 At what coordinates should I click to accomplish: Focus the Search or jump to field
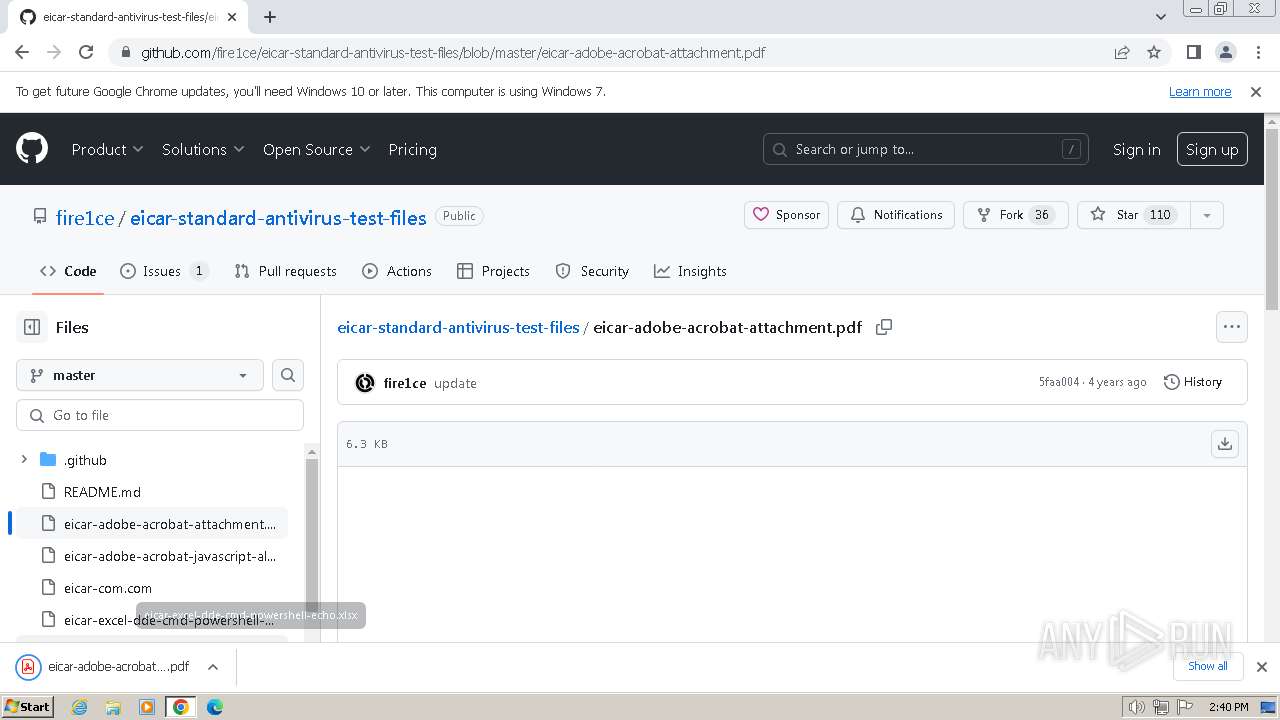point(926,149)
